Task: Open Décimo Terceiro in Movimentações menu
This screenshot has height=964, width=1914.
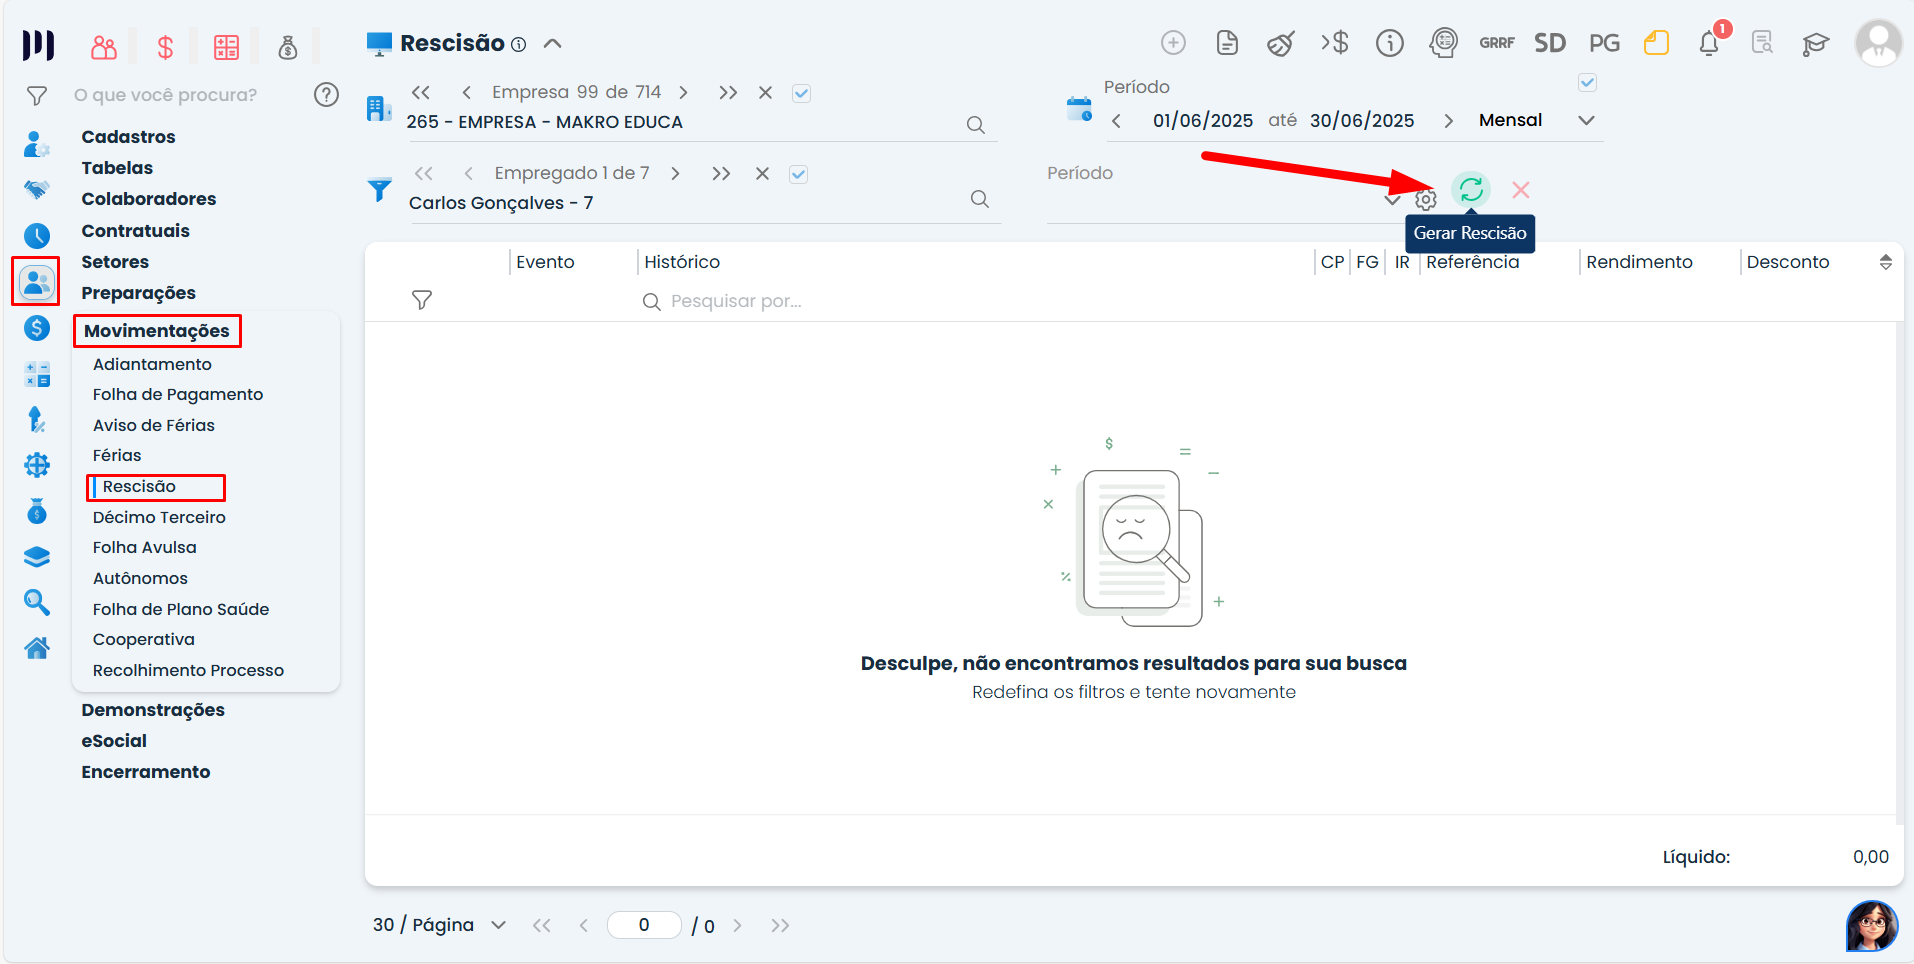Action: (x=159, y=517)
